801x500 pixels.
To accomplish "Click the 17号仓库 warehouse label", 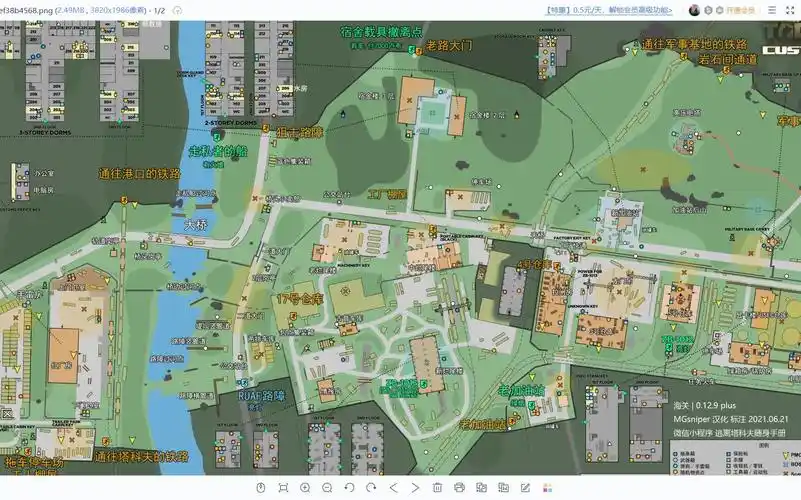I will click(x=300, y=298).
